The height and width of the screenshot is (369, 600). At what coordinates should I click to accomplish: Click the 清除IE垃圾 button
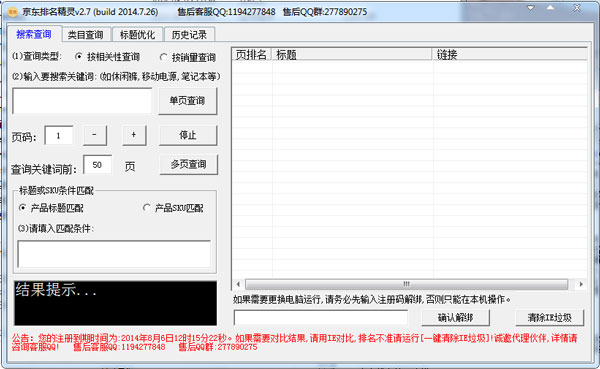(550, 317)
